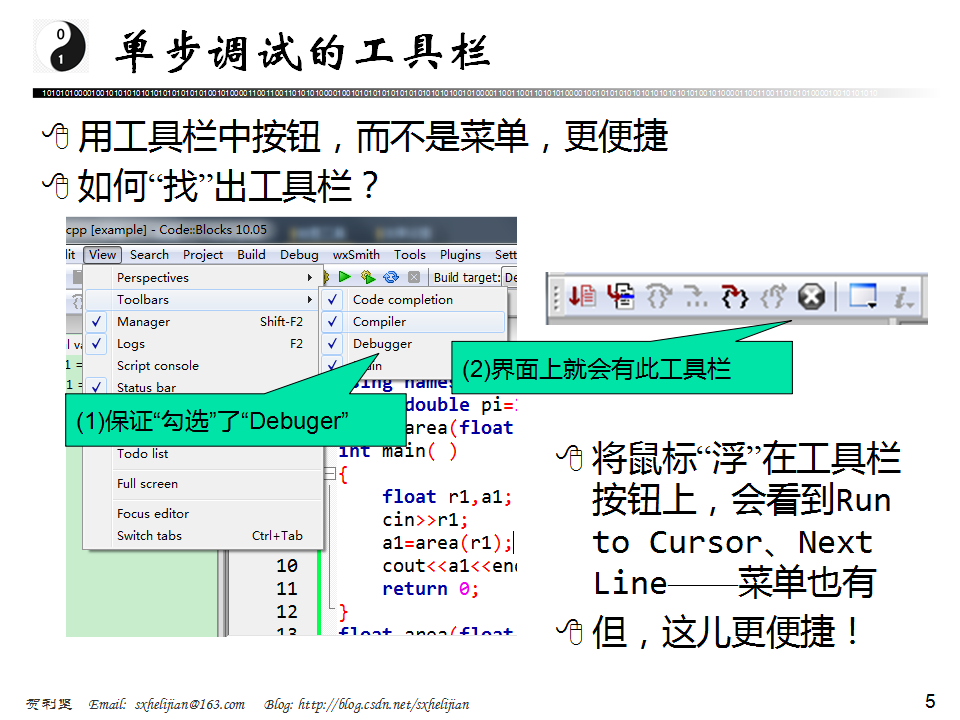The image size is (960, 720).
Task: Click the Script console menu entry
Action: pos(158,366)
